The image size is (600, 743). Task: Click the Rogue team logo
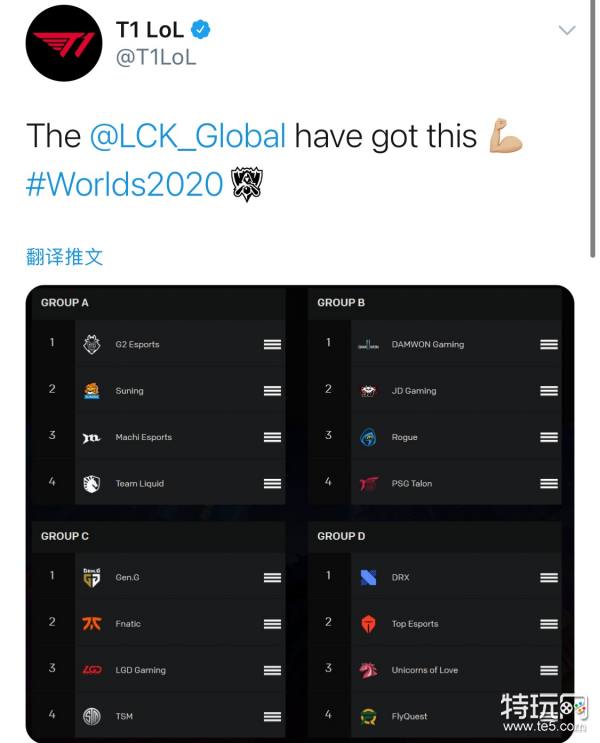(x=368, y=437)
